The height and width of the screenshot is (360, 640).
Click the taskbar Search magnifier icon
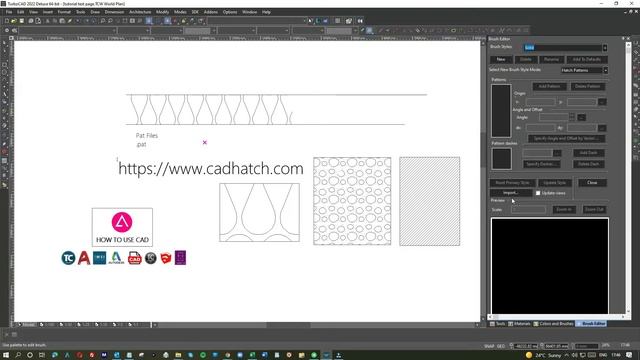tap(18, 355)
